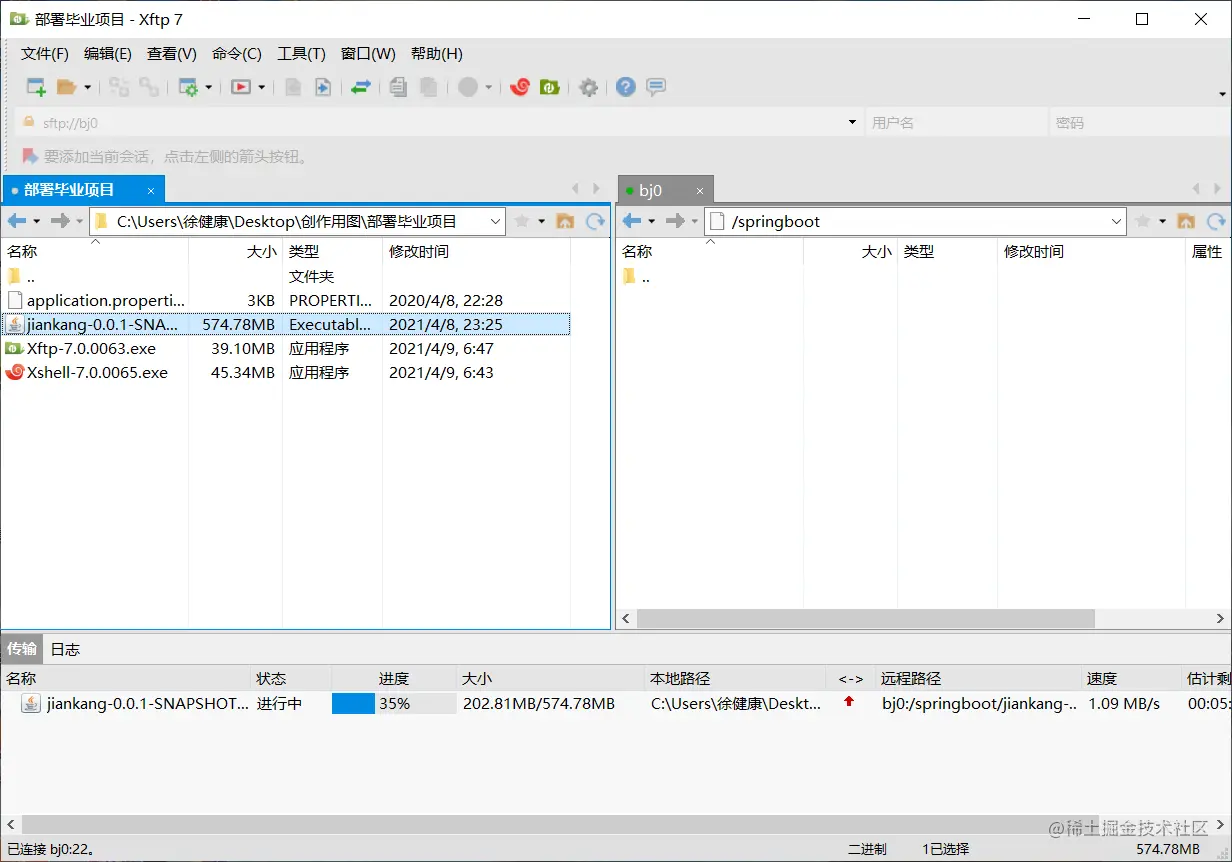1232x862 pixels.
Task: Sort local files by 修改时间 column
Action: pos(476,251)
